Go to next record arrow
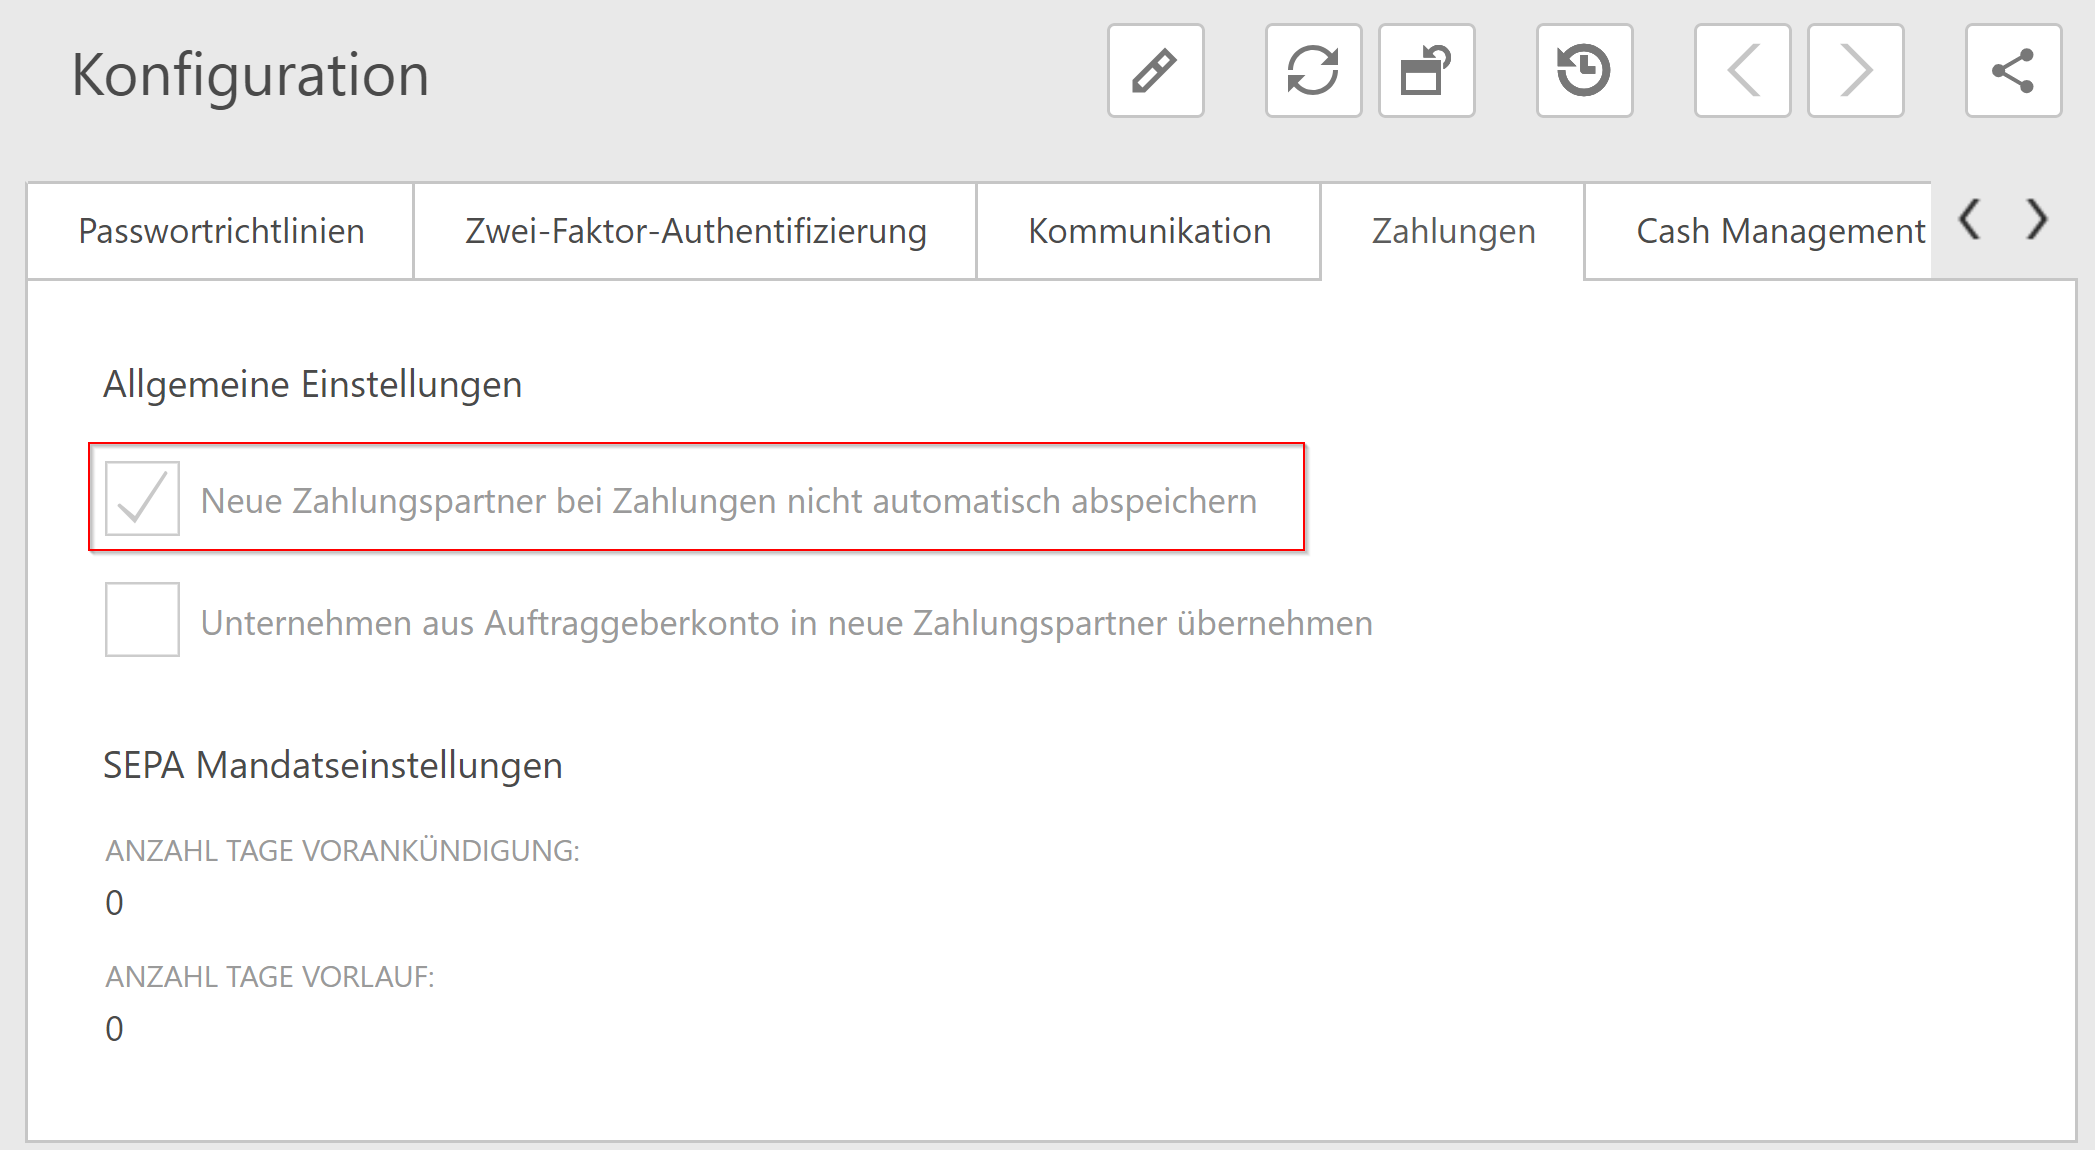This screenshot has height=1150, width=2095. tap(1855, 71)
